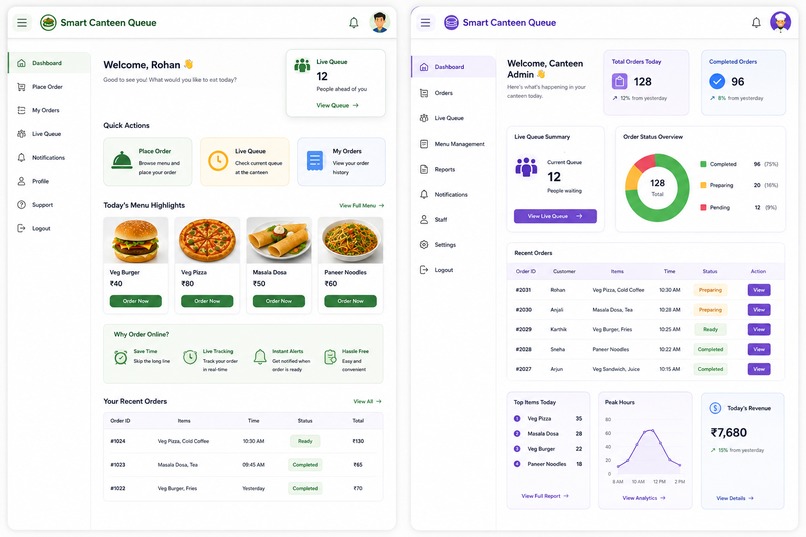Click the Notifications bell icon in the admin sidebar
Screen dimensions: 806x537
(424, 194)
